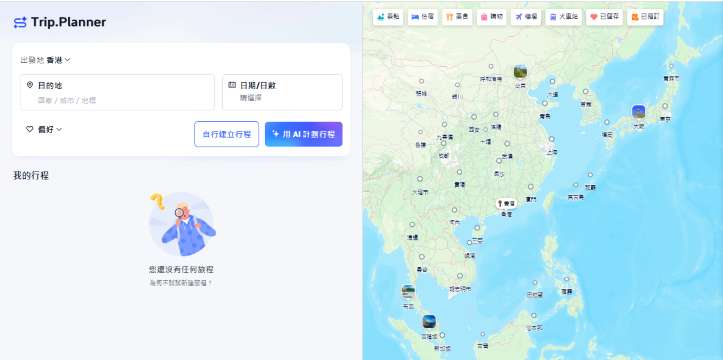Click the 自行建立行程 button
723x360 pixels.
pos(226,134)
